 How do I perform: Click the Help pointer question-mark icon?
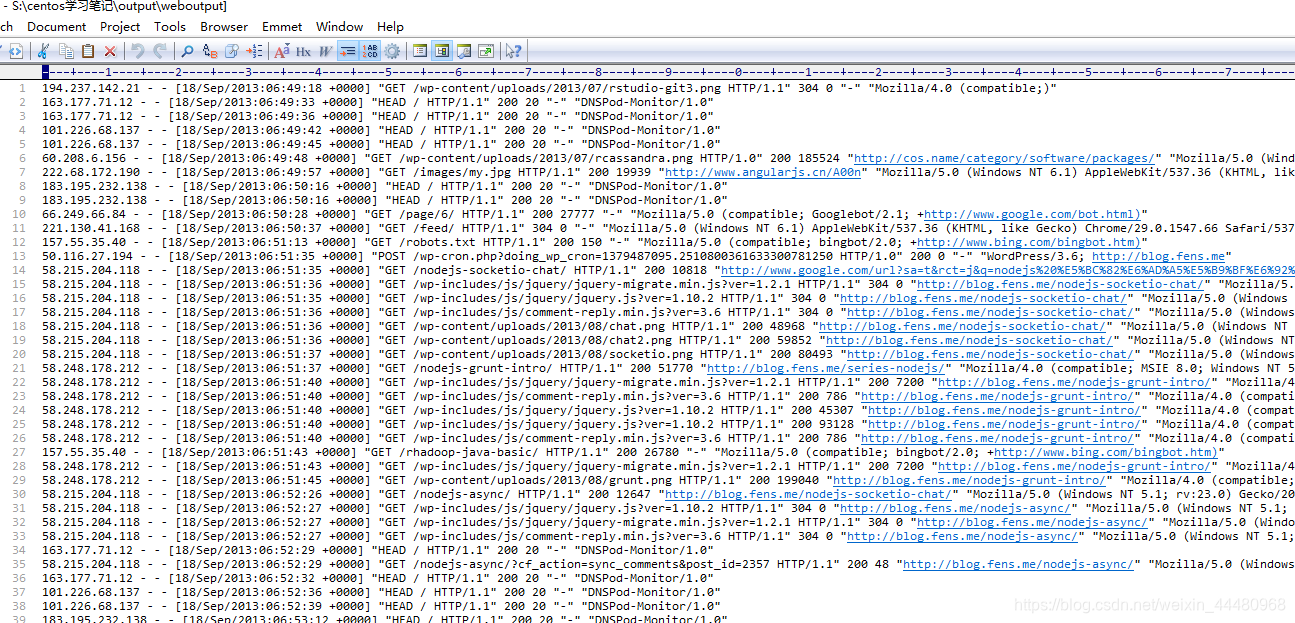point(513,51)
